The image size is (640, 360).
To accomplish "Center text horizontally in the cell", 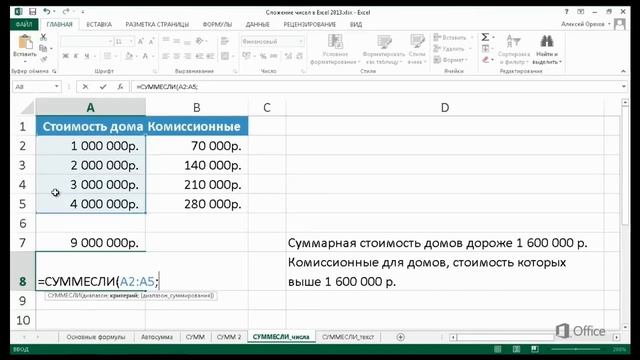I will pyautogui.click(x=177, y=56).
